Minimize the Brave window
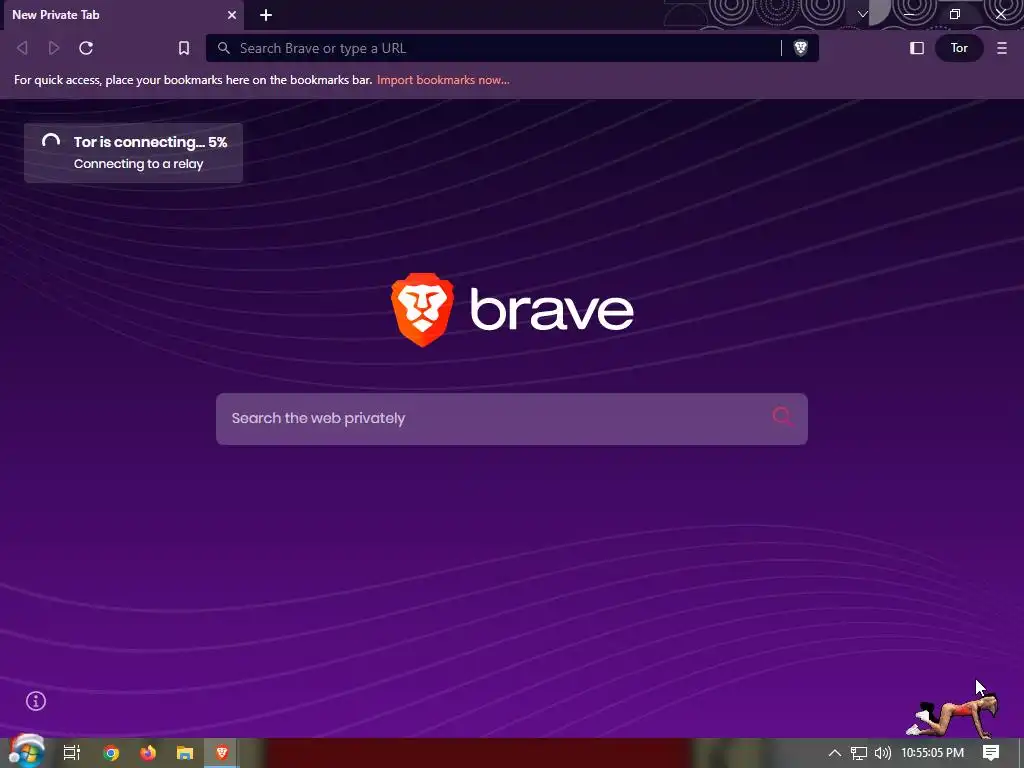The image size is (1024, 768). tap(909, 14)
